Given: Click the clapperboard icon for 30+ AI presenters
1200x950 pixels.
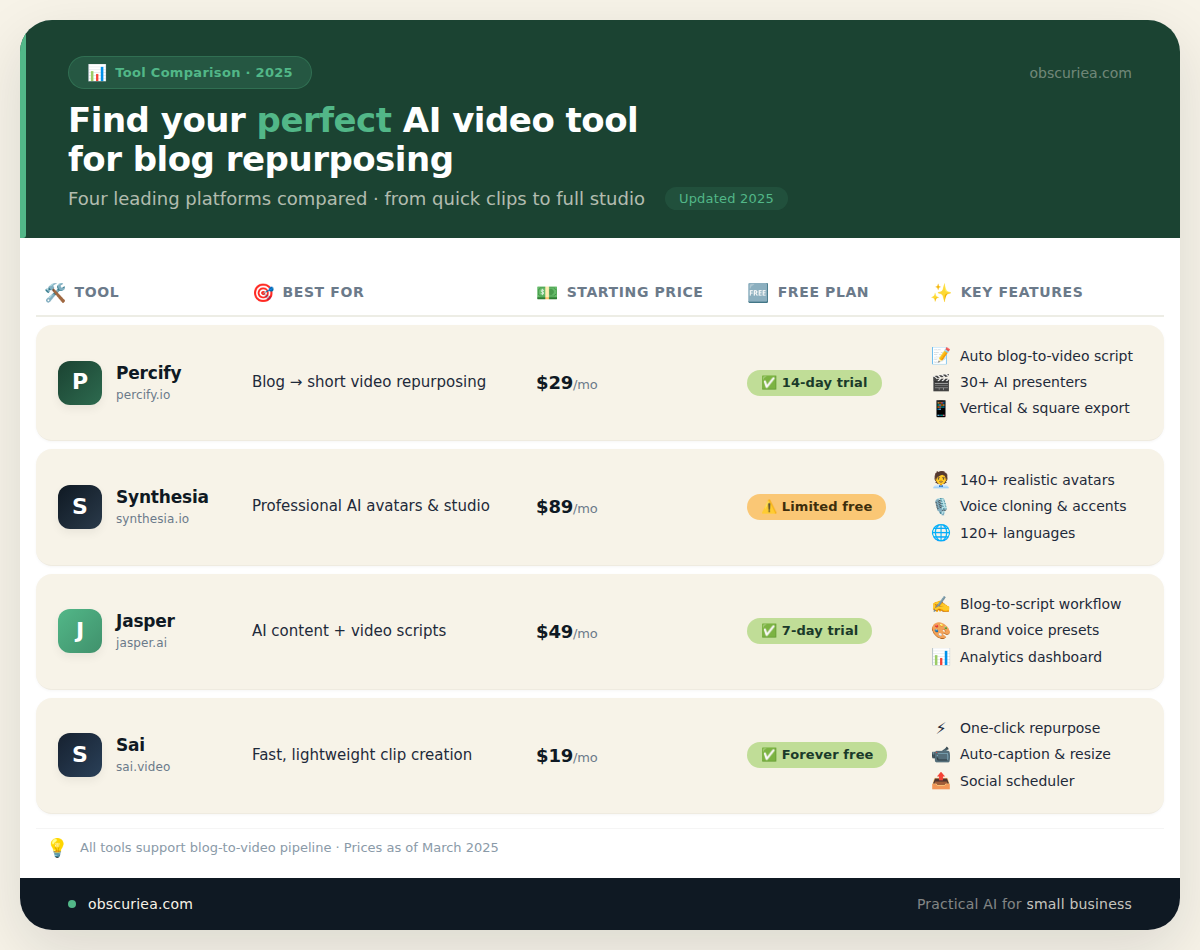Looking at the screenshot, I should [x=941, y=382].
